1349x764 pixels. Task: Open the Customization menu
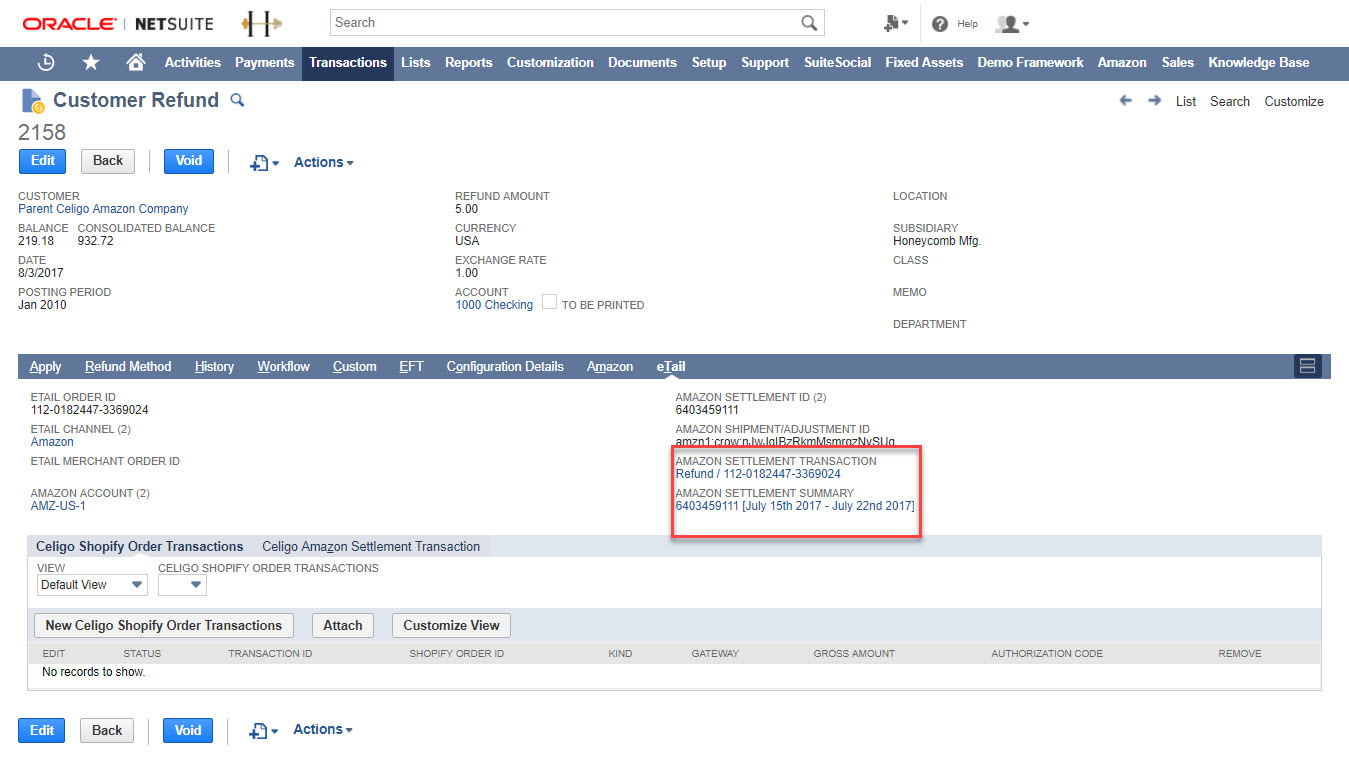coord(550,62)
